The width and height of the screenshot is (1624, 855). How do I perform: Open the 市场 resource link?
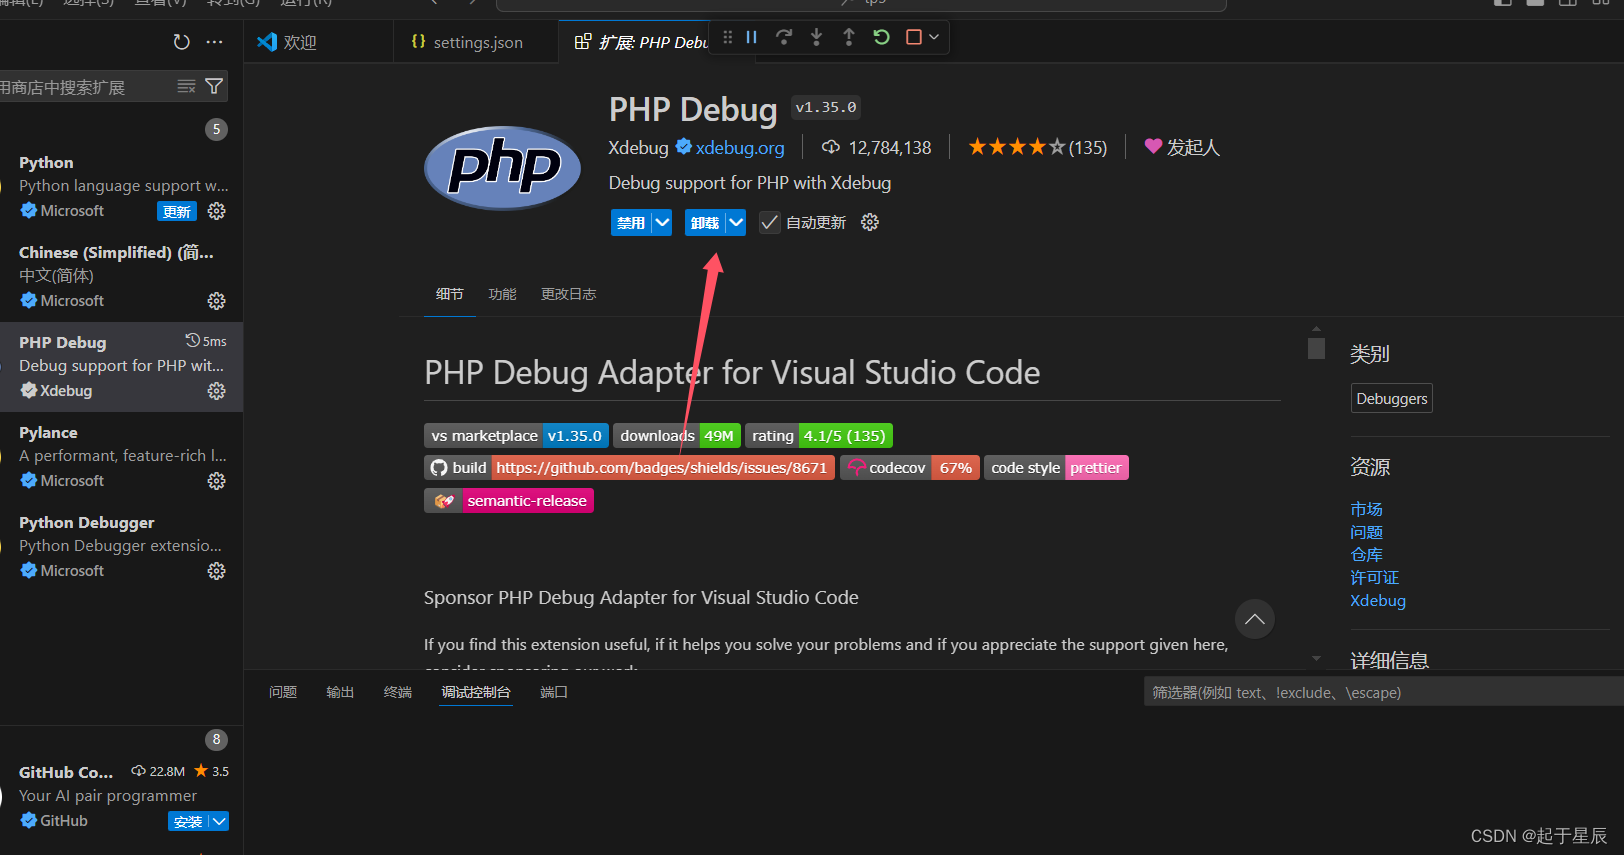(x=1366, y=509)
